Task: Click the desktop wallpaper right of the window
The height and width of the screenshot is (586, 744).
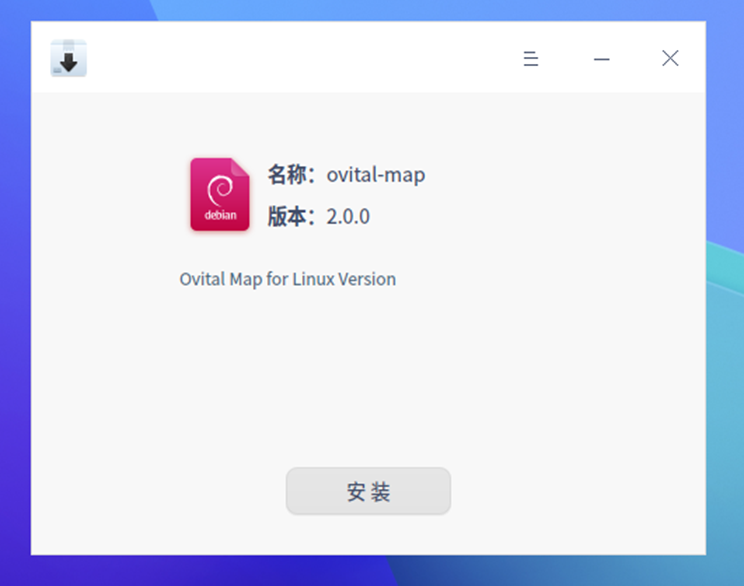Action: click(725, 400)
